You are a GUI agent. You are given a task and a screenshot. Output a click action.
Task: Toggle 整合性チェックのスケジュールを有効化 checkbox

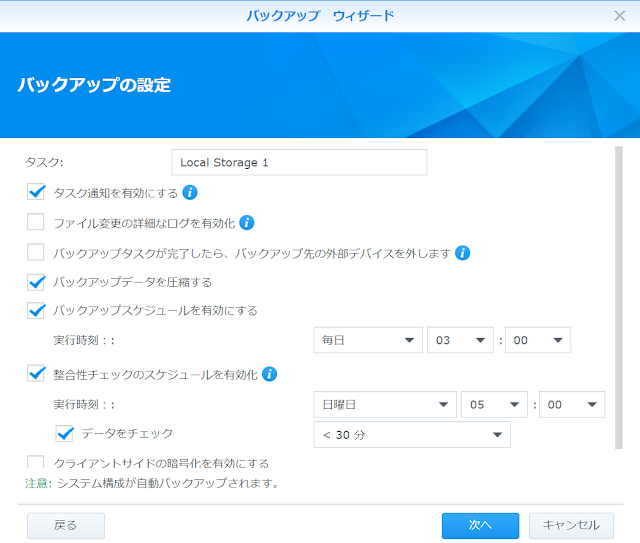pyautogui.click(x=36, y=374)
